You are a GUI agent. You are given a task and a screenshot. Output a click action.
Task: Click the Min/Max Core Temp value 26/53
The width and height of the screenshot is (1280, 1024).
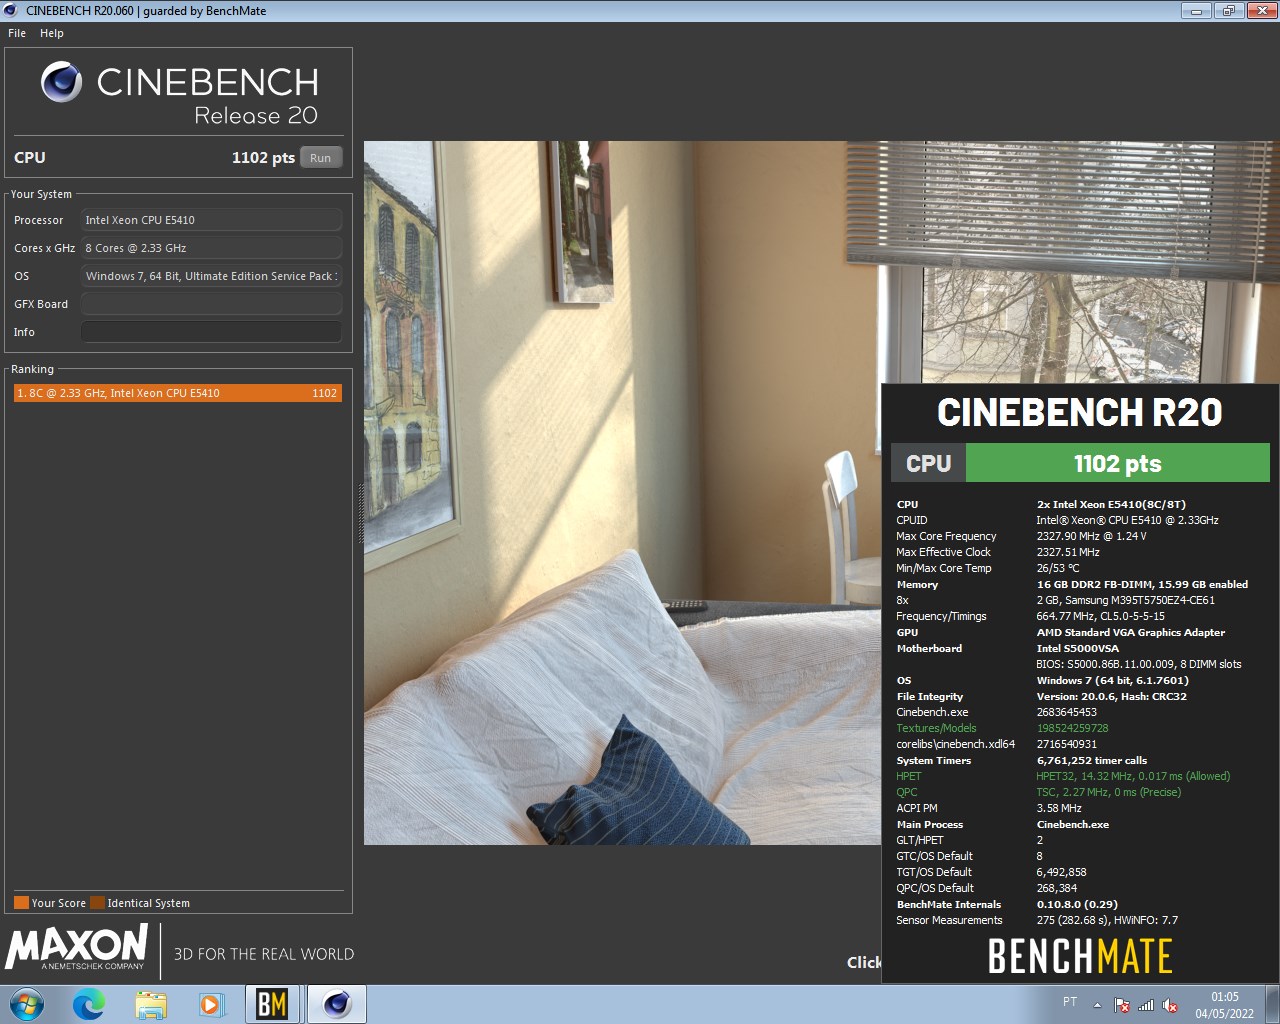point(1058,568)
